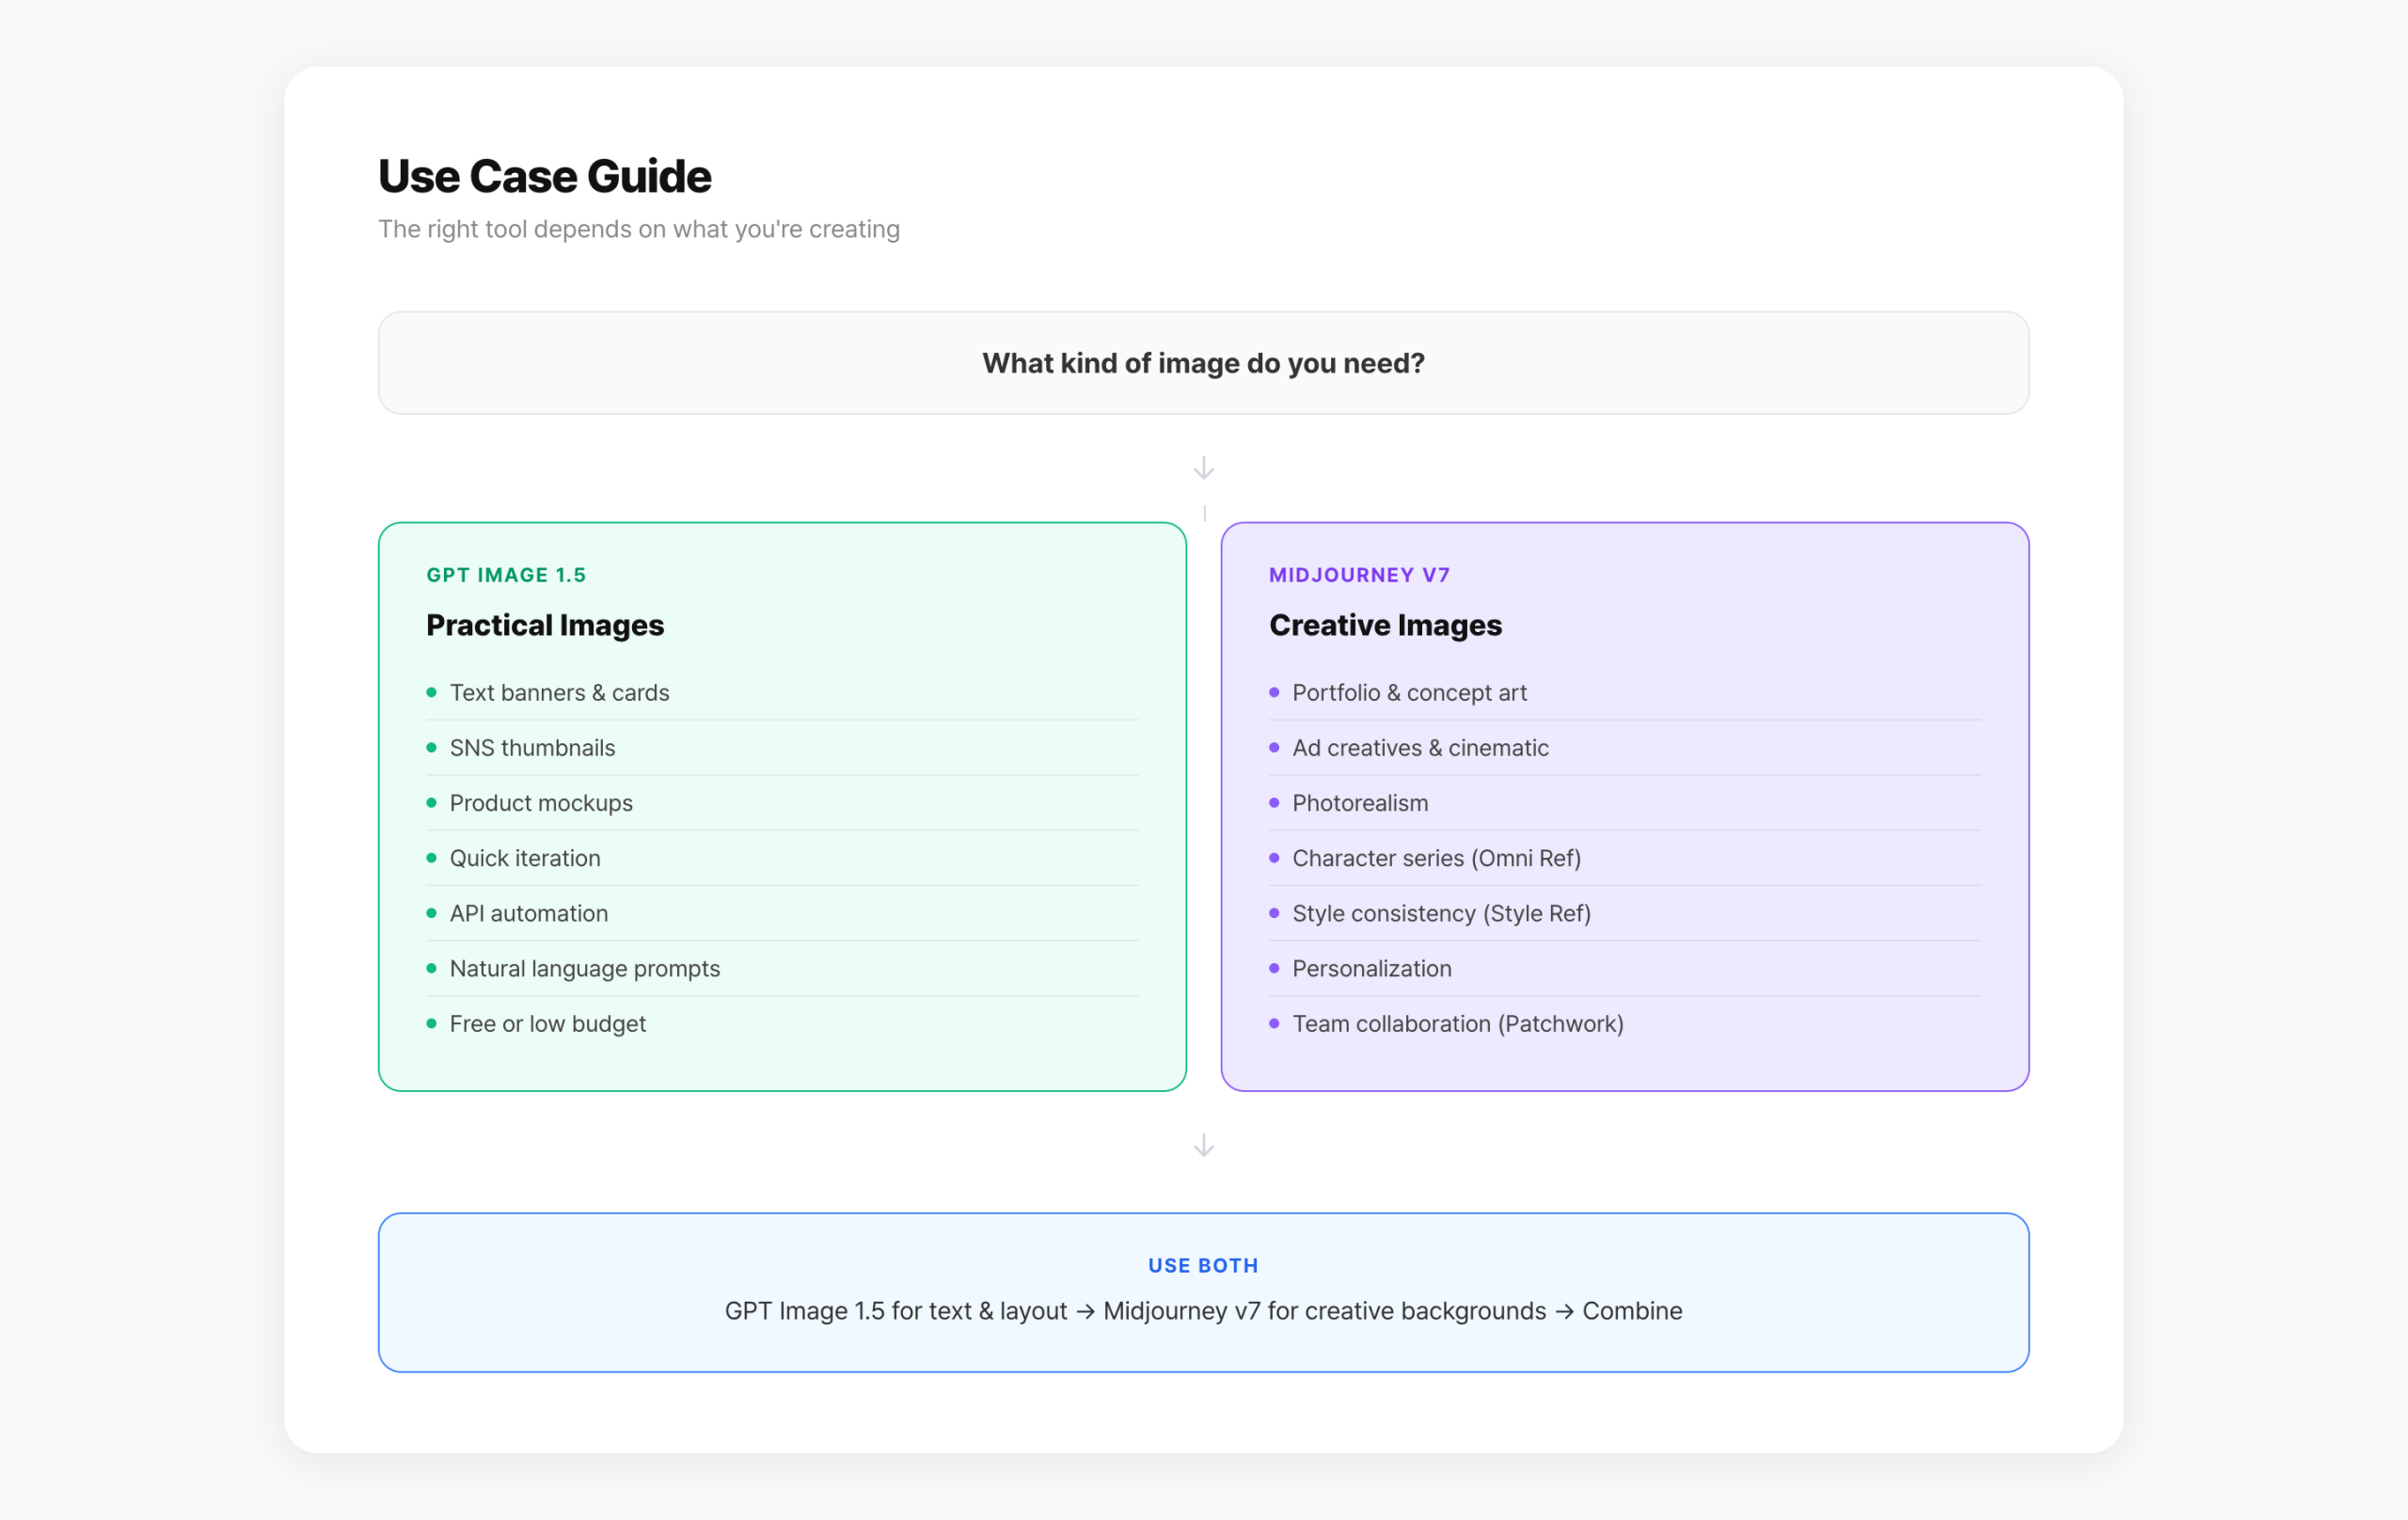Screen dimensions: 2408x1520
Task: Click the Team collaboration (Patchwork) item
Action: point(1458,1023)
